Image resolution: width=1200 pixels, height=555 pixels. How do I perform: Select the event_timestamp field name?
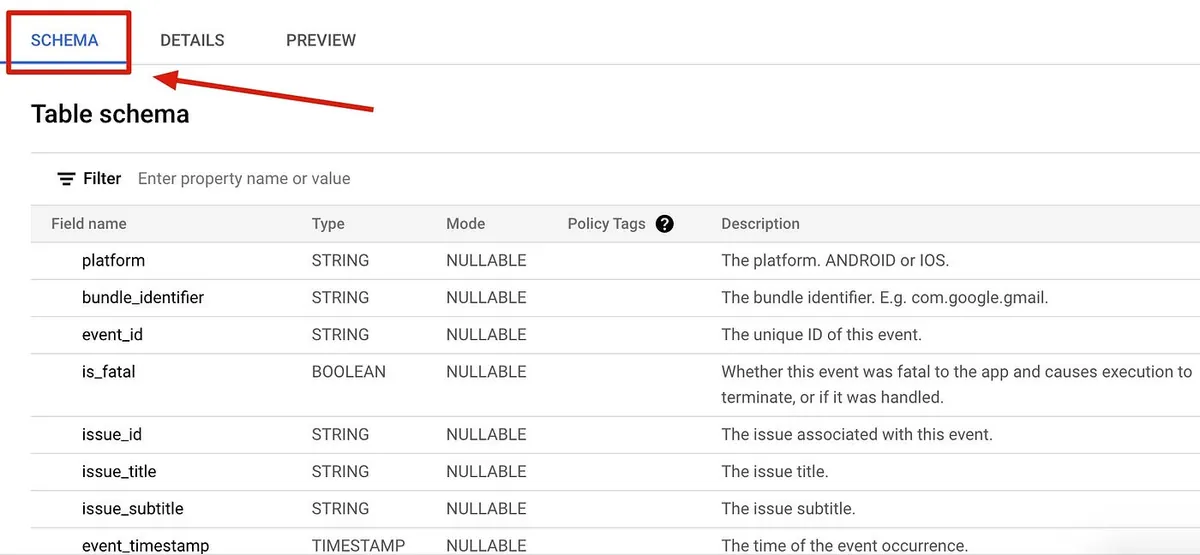tap(145, 546)
